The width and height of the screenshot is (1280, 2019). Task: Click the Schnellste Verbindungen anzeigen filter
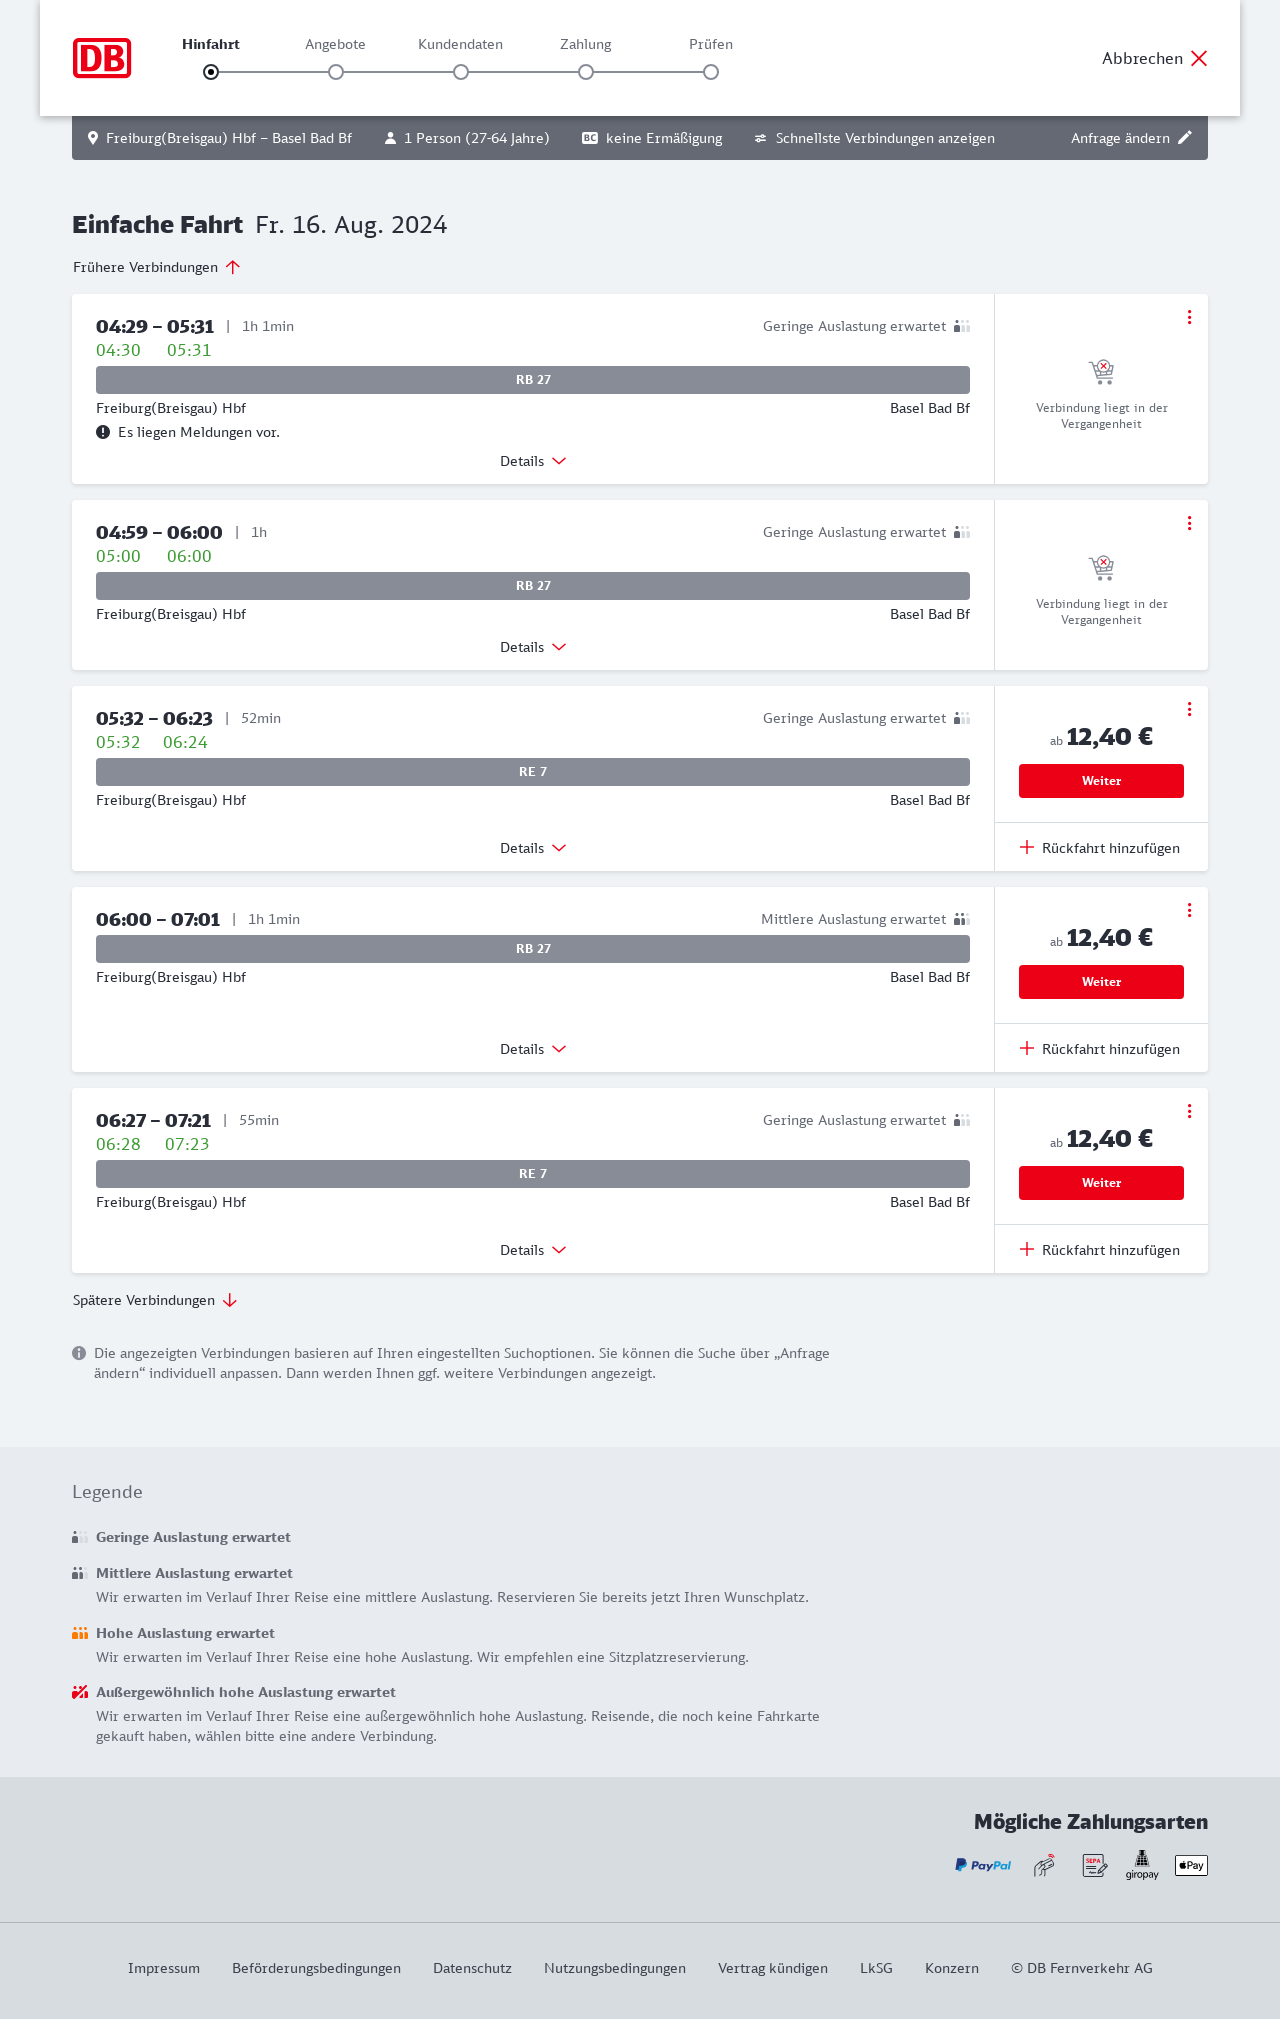pyautogui.click(x=874, y=138)
